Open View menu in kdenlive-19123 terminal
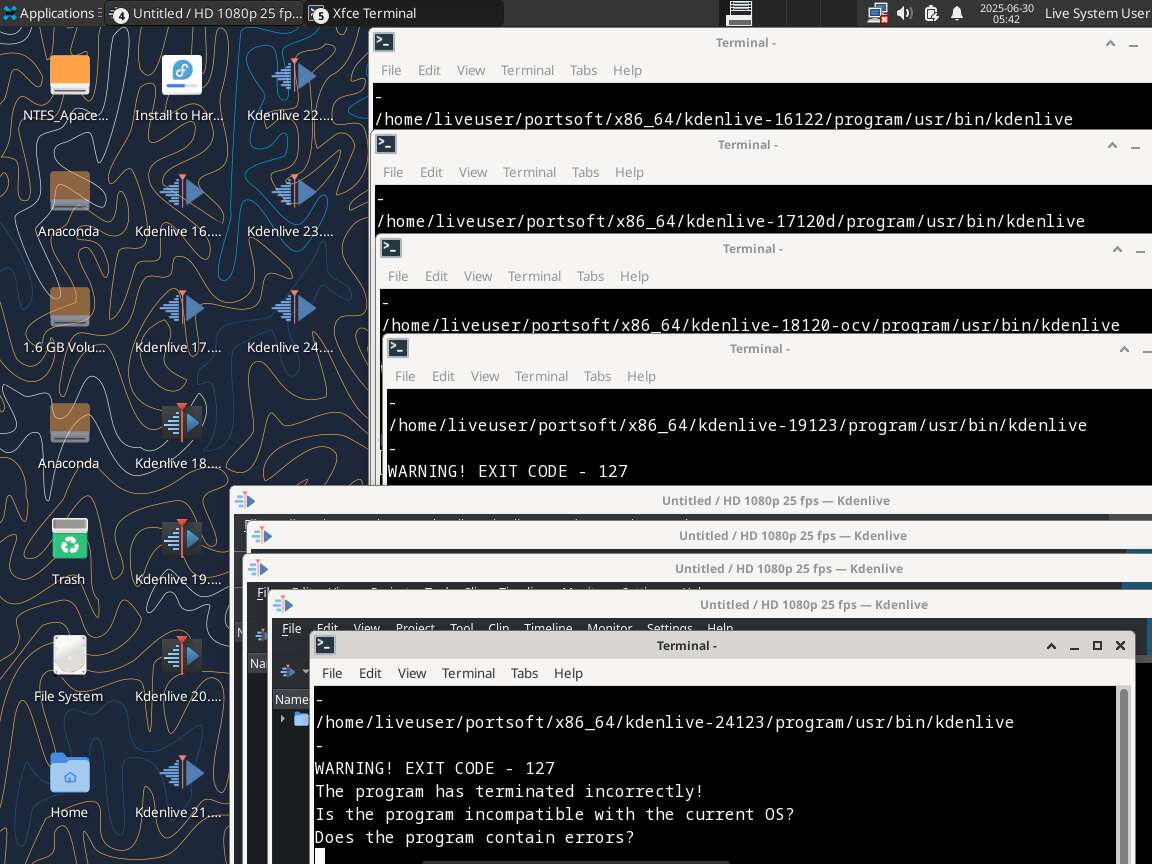Screen dimensions: 1152x864 [x=485, y=376]
